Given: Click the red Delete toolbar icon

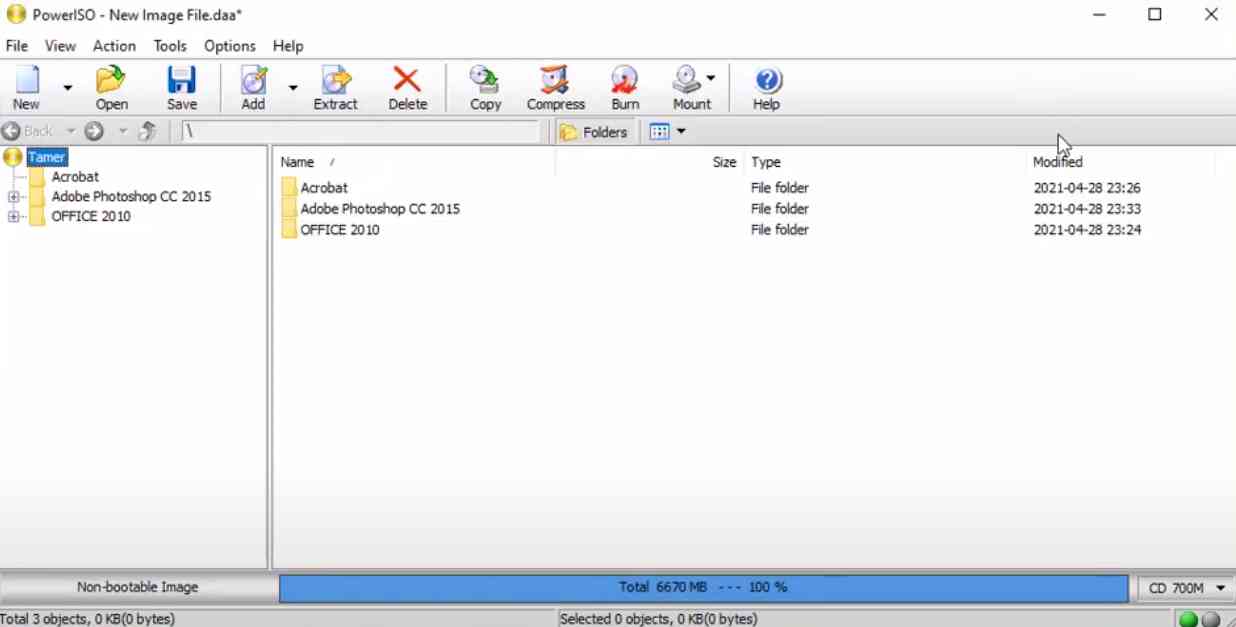Looking at the screenshot, I should [x=407, y=88].
